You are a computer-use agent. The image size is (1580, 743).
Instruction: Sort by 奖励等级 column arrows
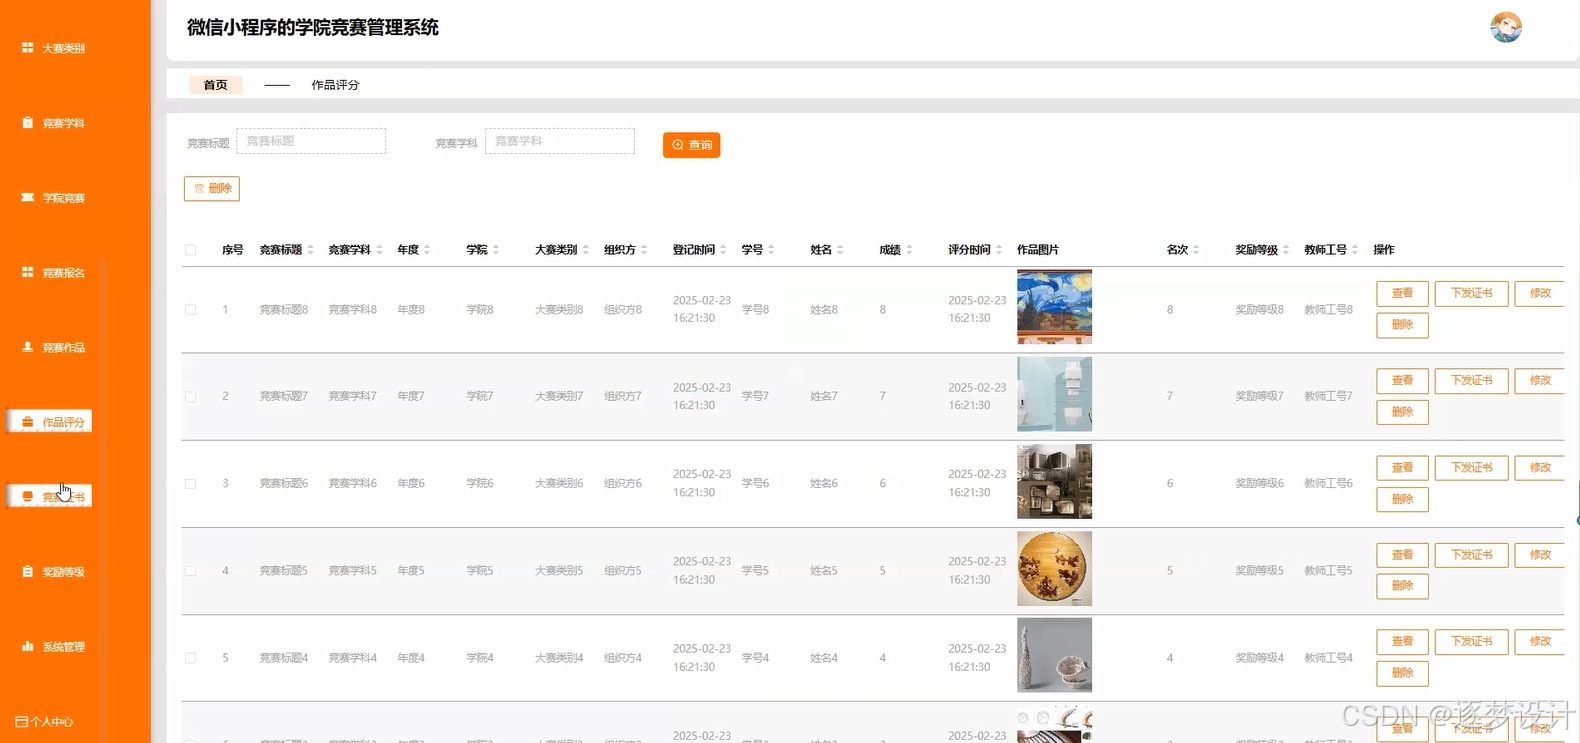tap(1286, 250)
